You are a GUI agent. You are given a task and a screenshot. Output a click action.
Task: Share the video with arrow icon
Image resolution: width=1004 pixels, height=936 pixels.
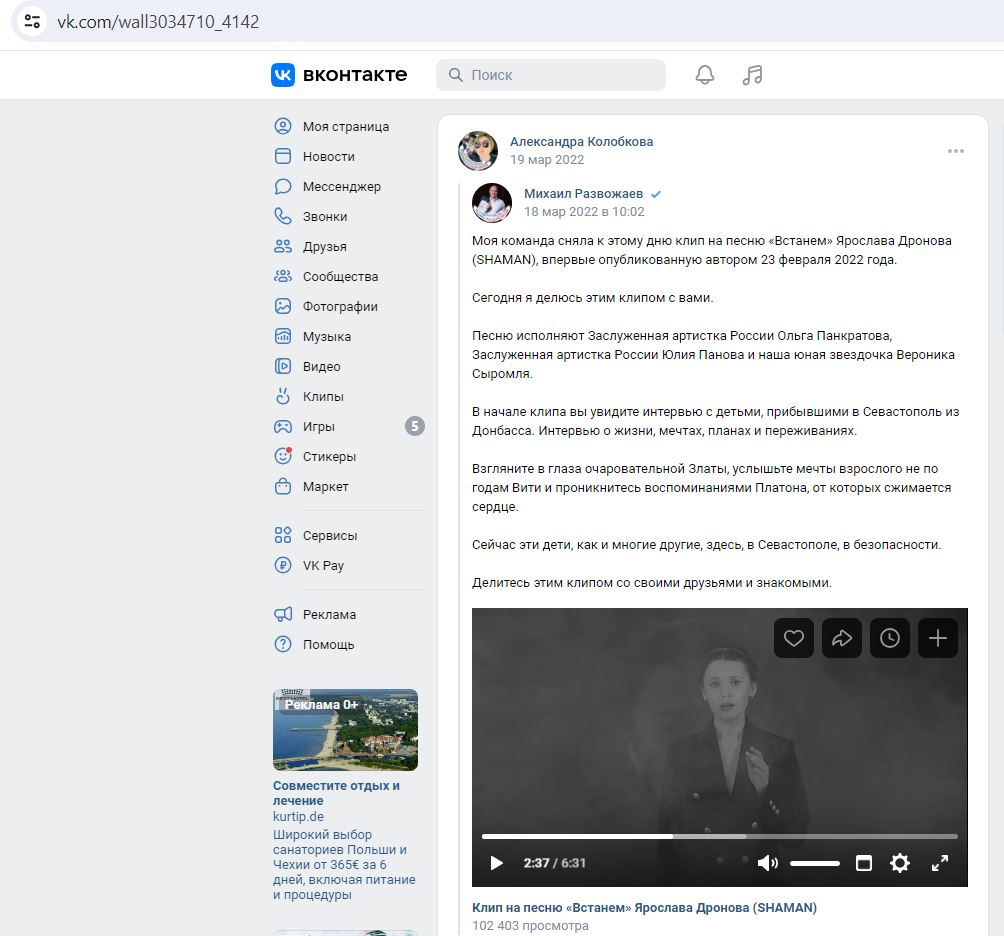coord(842,638)
